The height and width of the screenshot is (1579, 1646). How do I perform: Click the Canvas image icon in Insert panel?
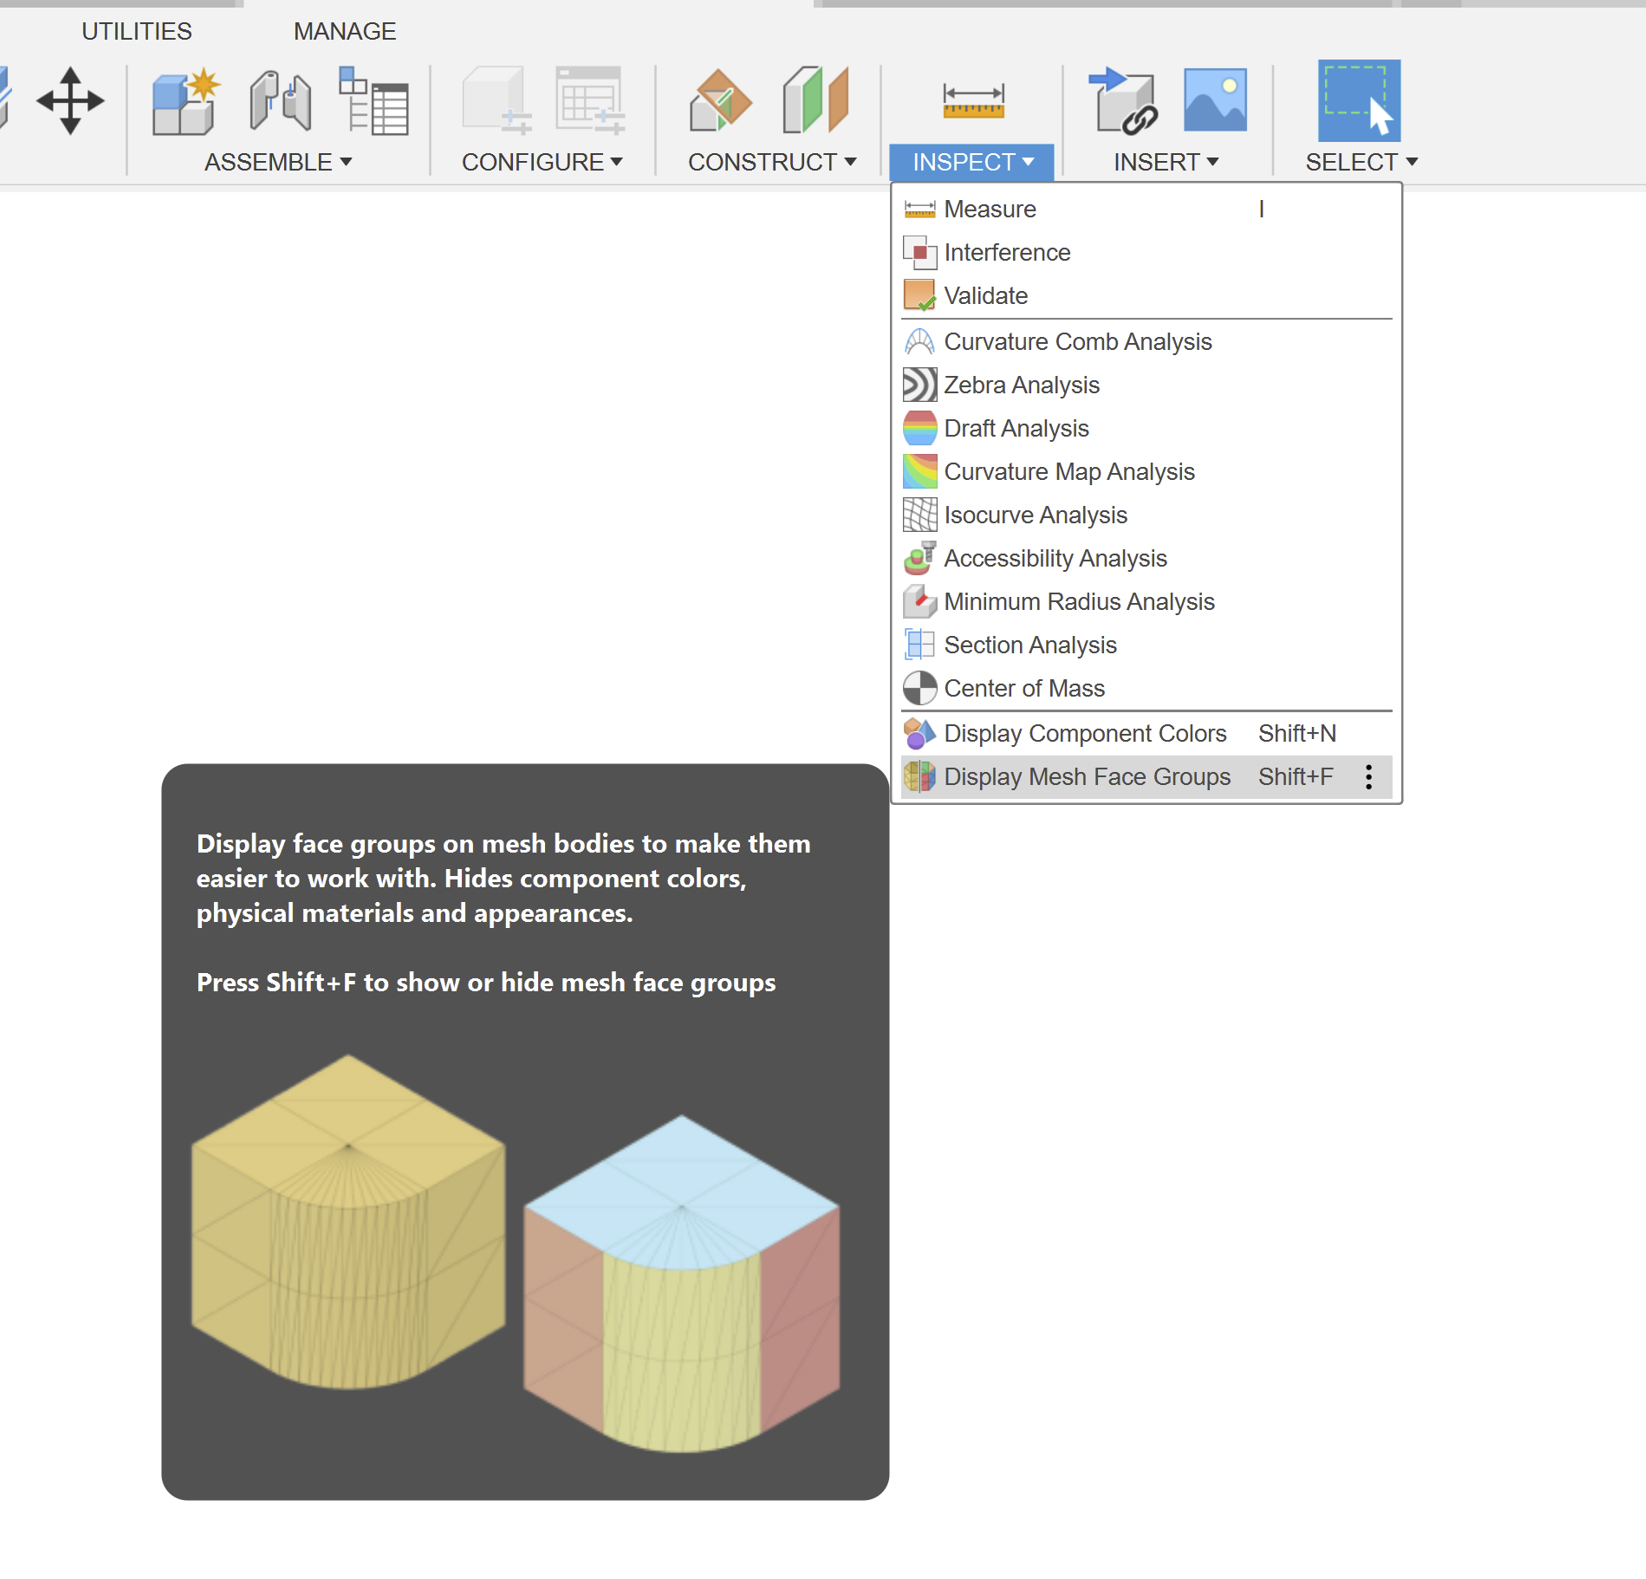tap(1215, 100)
